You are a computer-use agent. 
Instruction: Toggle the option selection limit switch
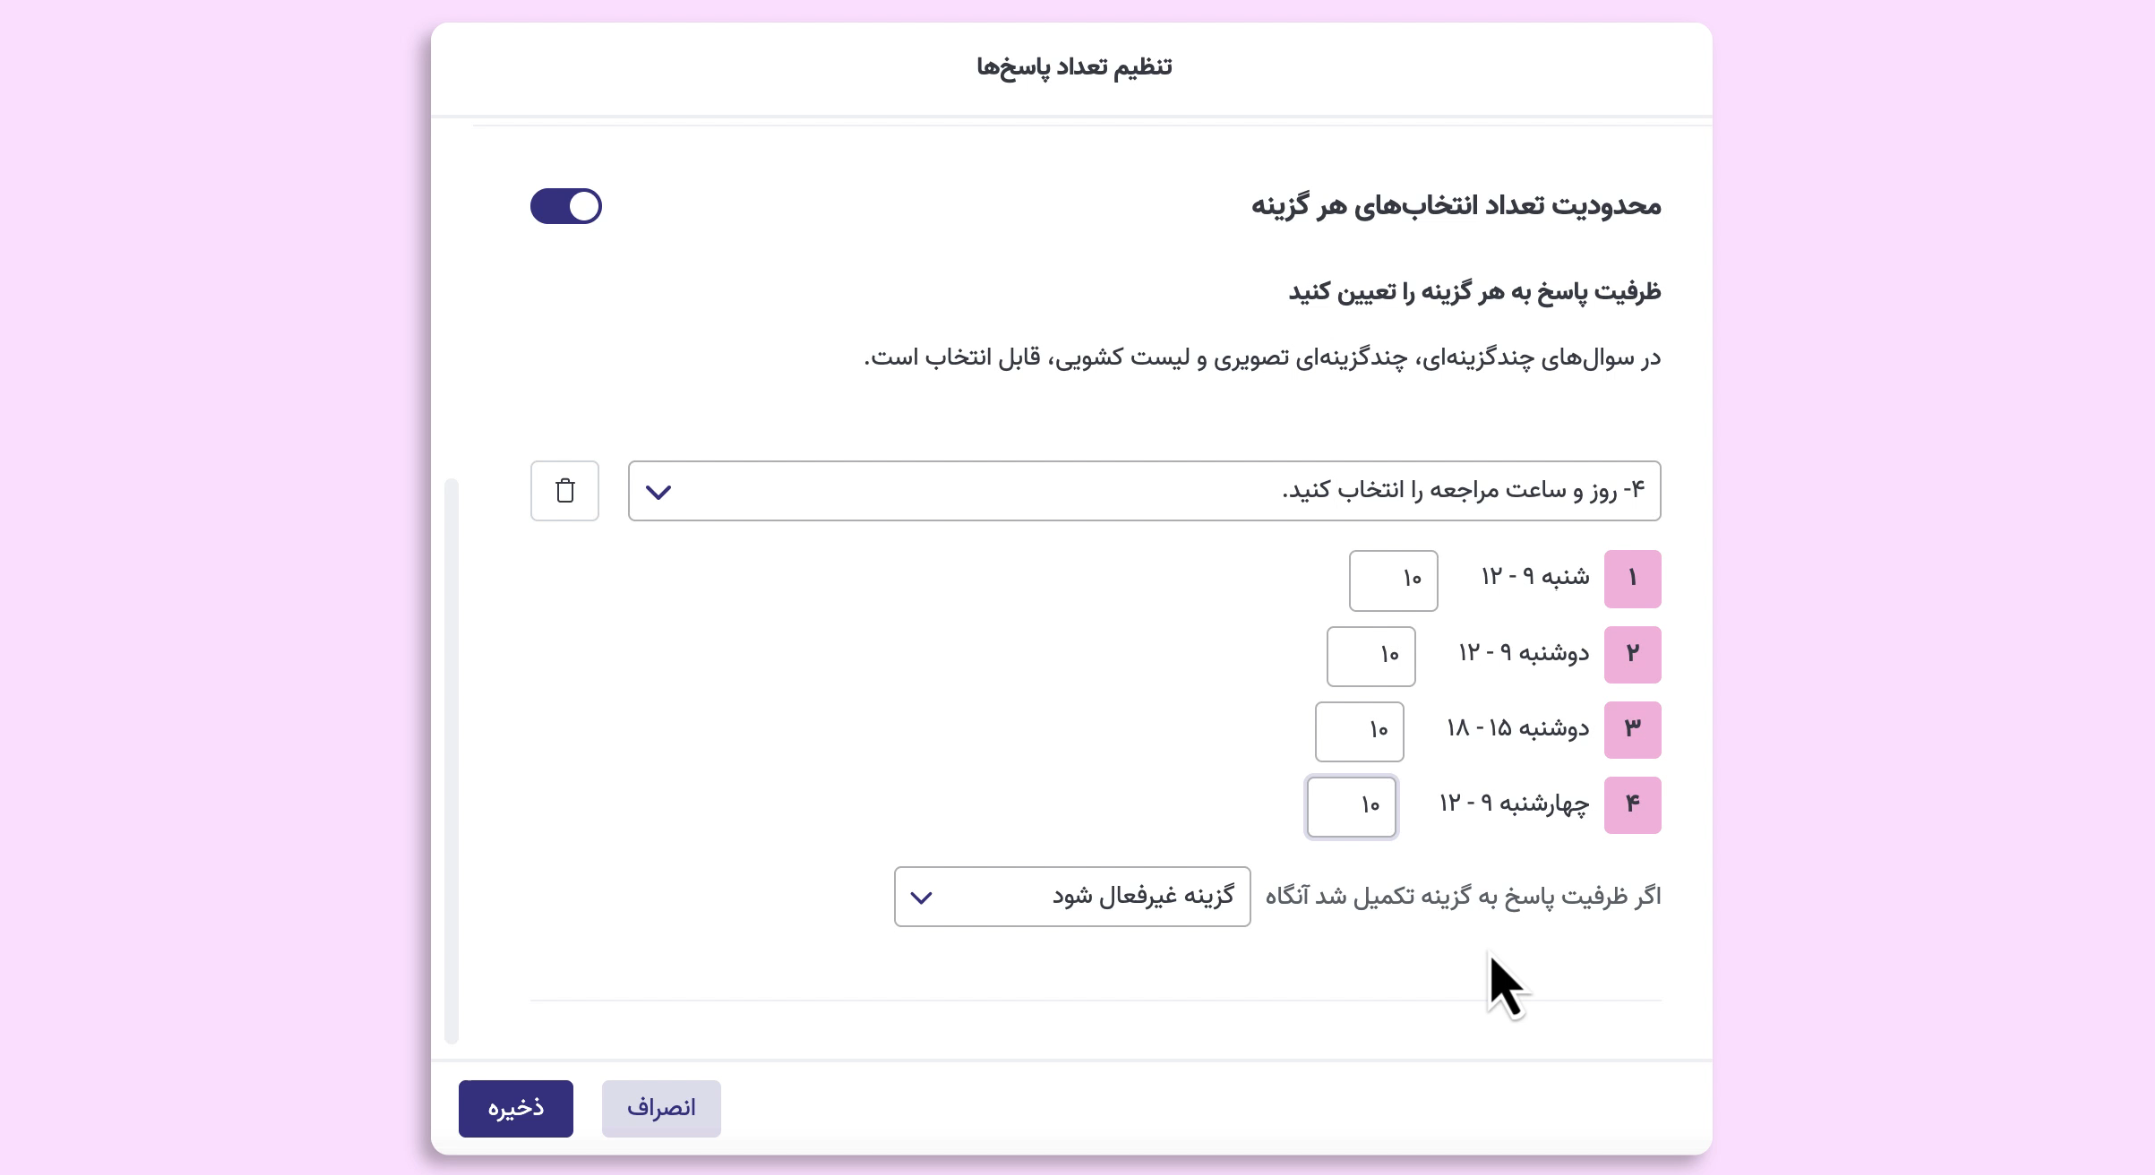tap(566, 206)
